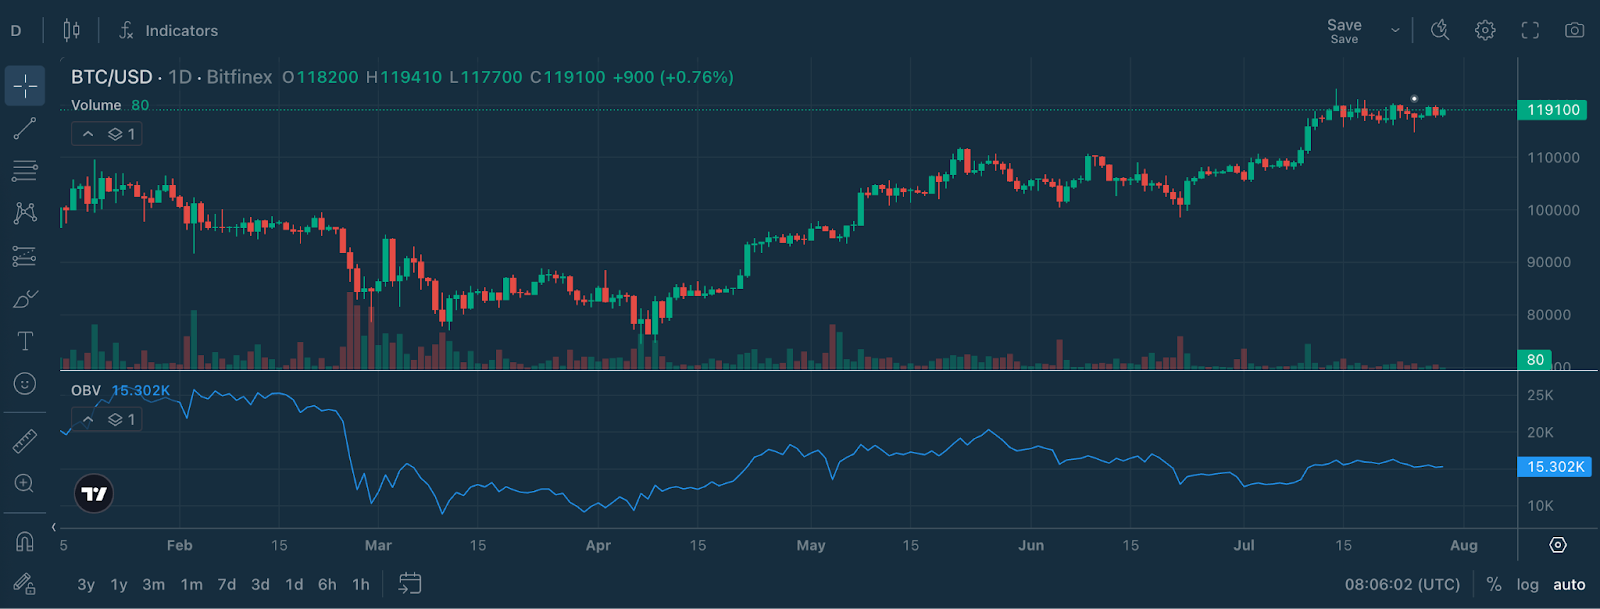
Task: Toggle log scale
Action: point(1527,585)
